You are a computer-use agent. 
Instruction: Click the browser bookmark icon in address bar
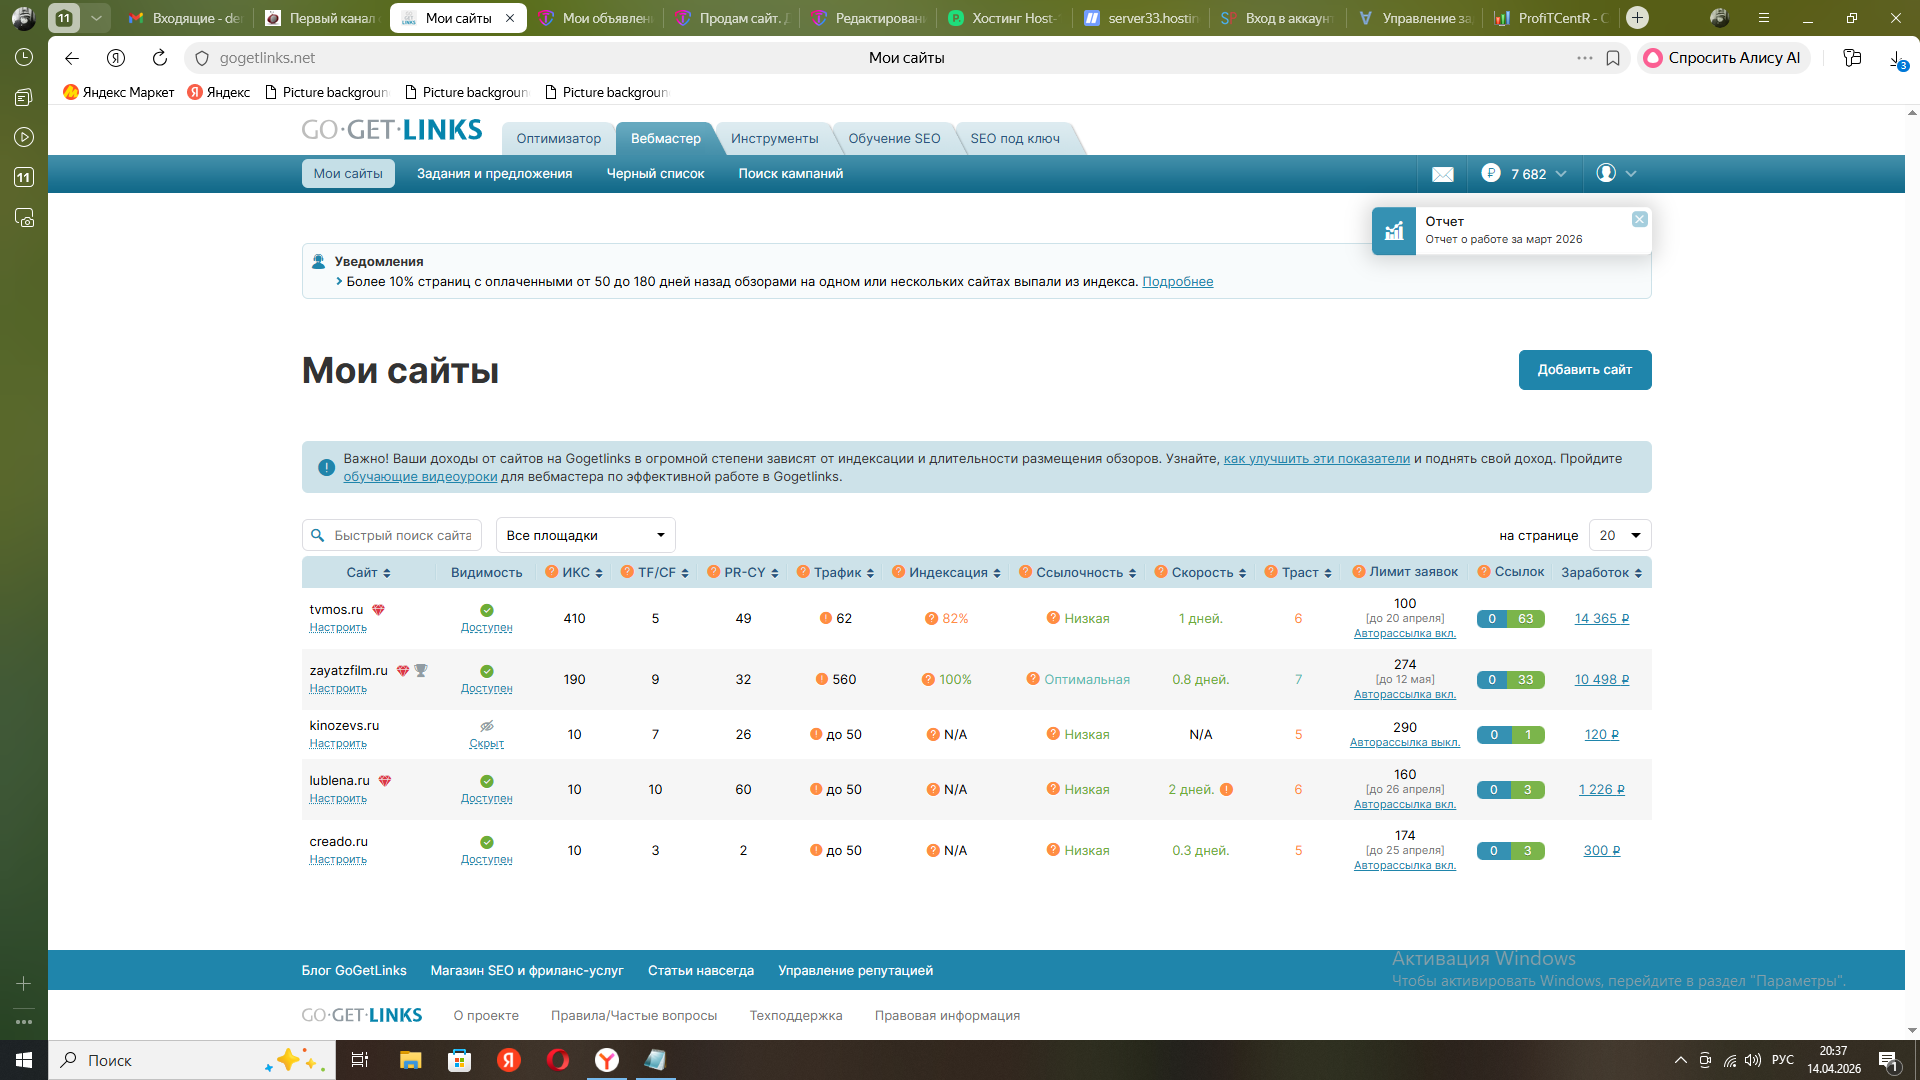tap(1613, 58)
